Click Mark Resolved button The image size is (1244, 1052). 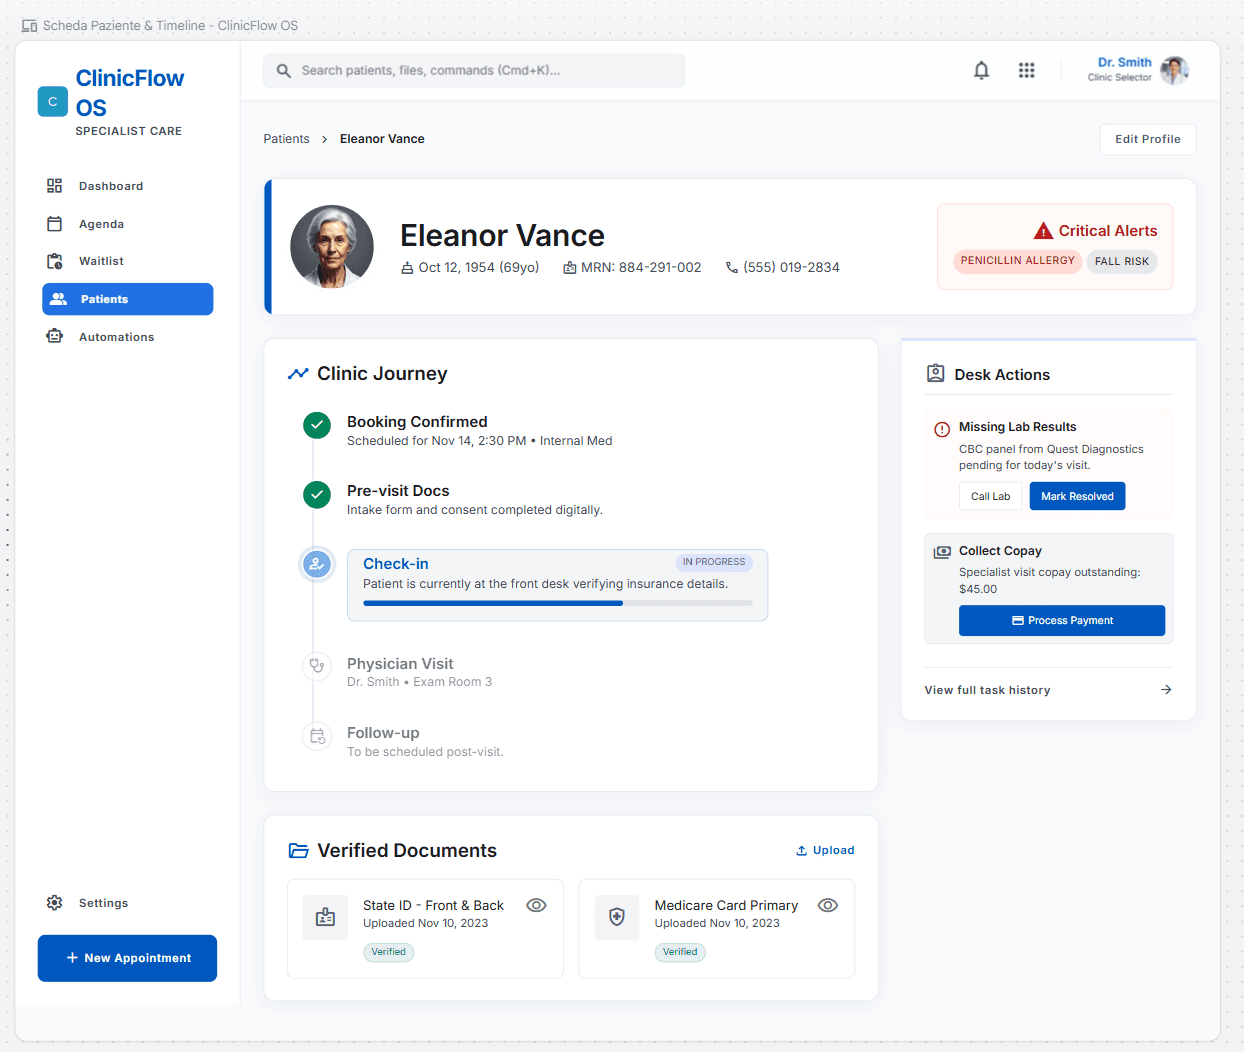click(1077, 496)
